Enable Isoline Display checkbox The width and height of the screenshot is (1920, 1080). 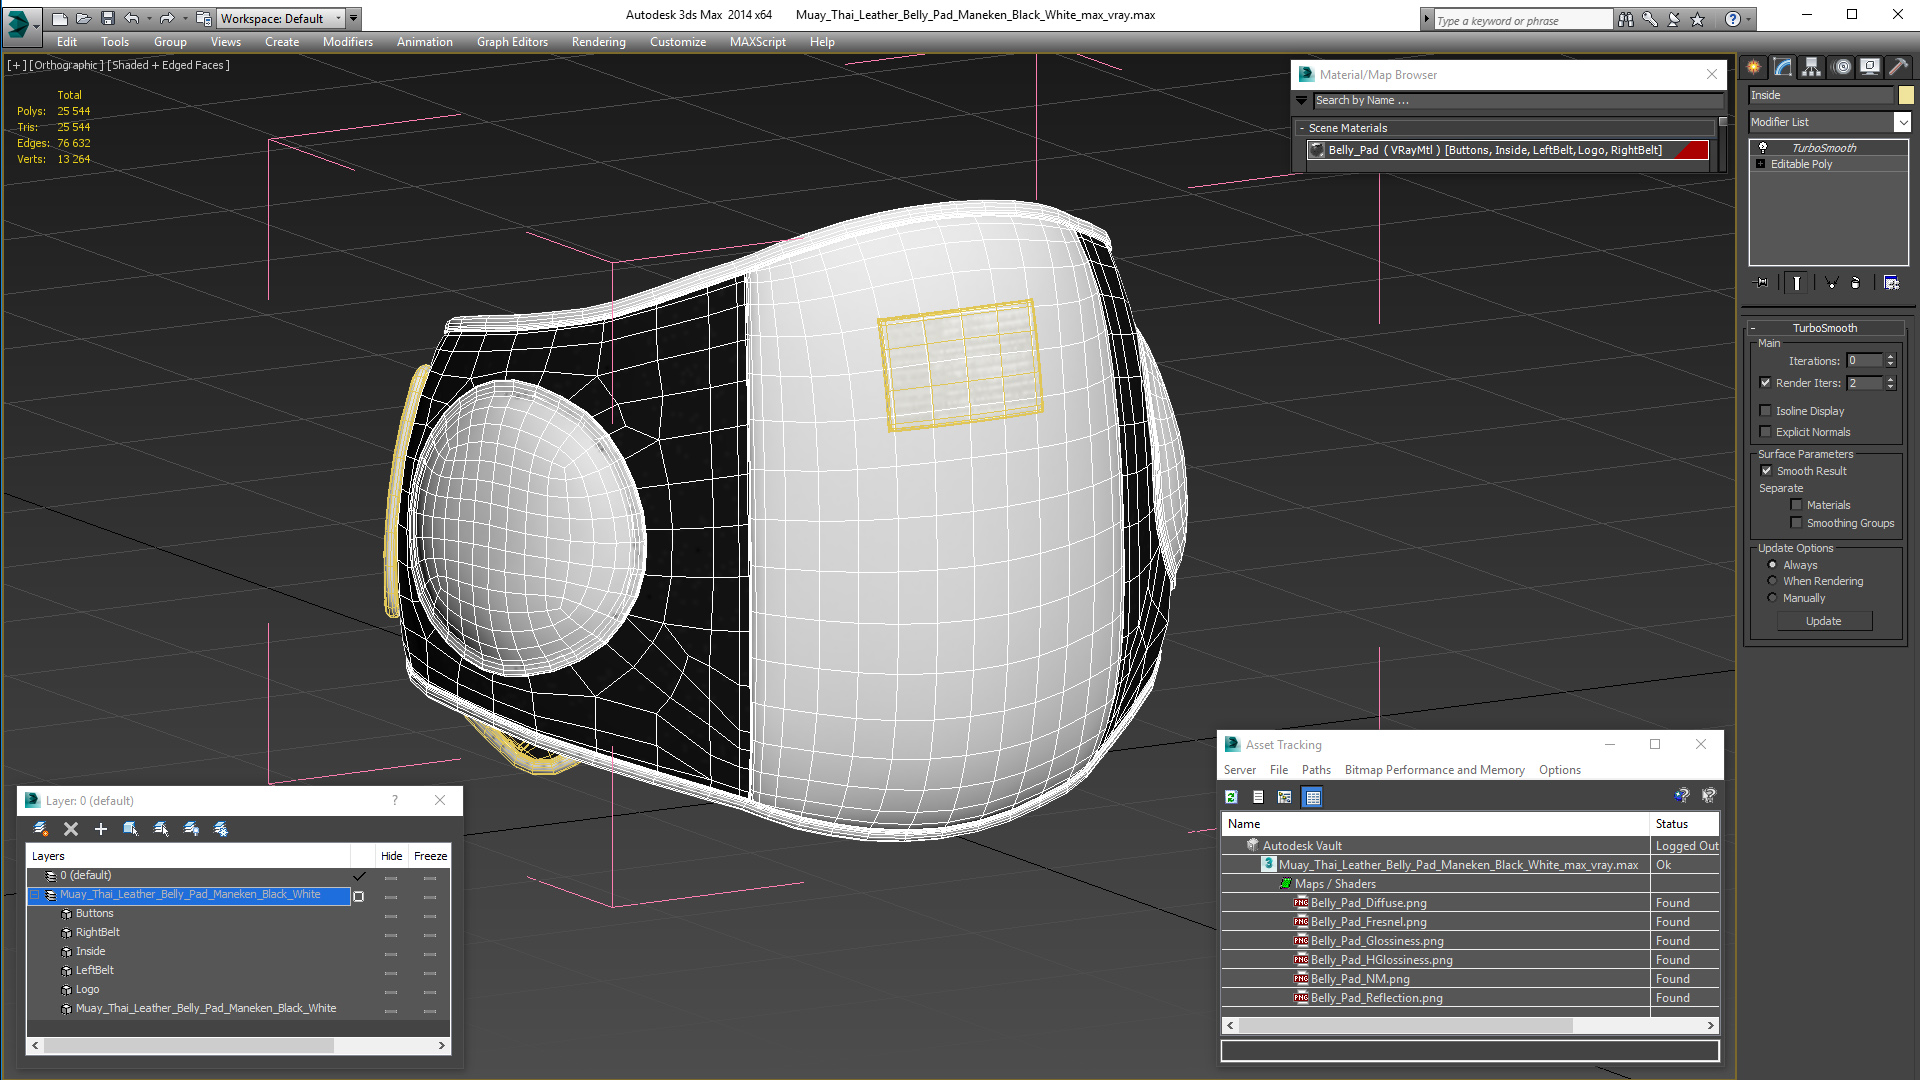[x=1766, y=411]
